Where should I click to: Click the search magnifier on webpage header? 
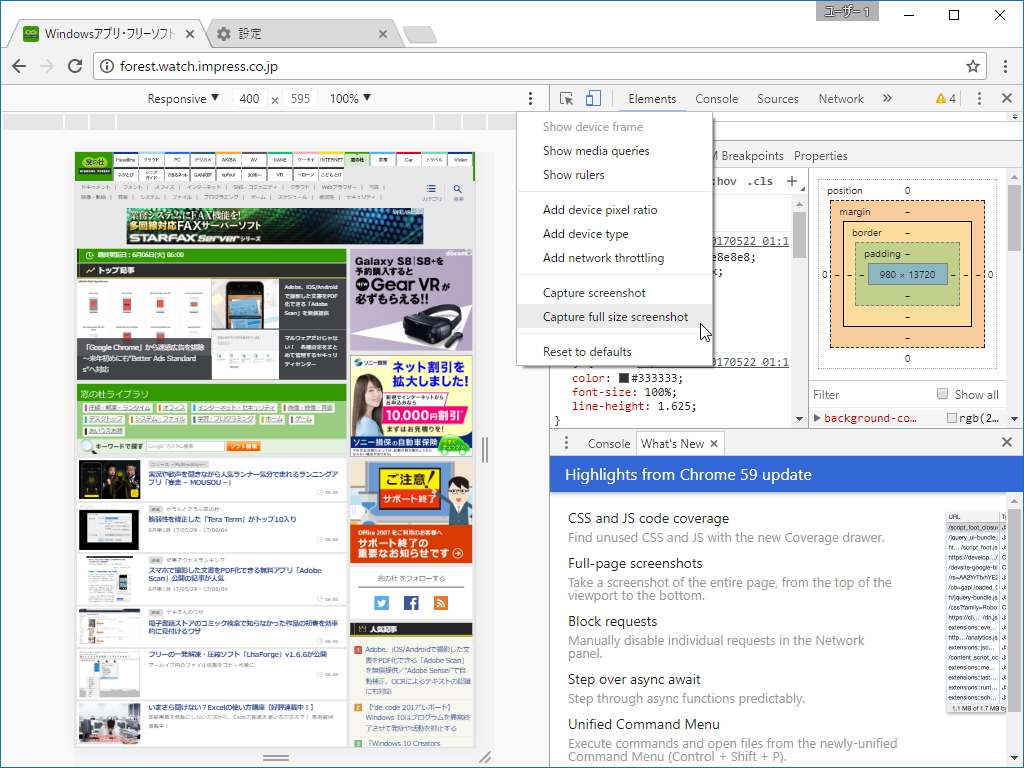pos(458,191)
